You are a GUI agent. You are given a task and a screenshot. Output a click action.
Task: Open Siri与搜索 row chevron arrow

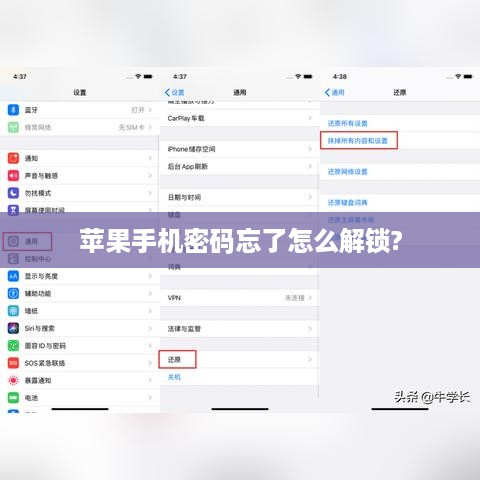click(150, 328)
